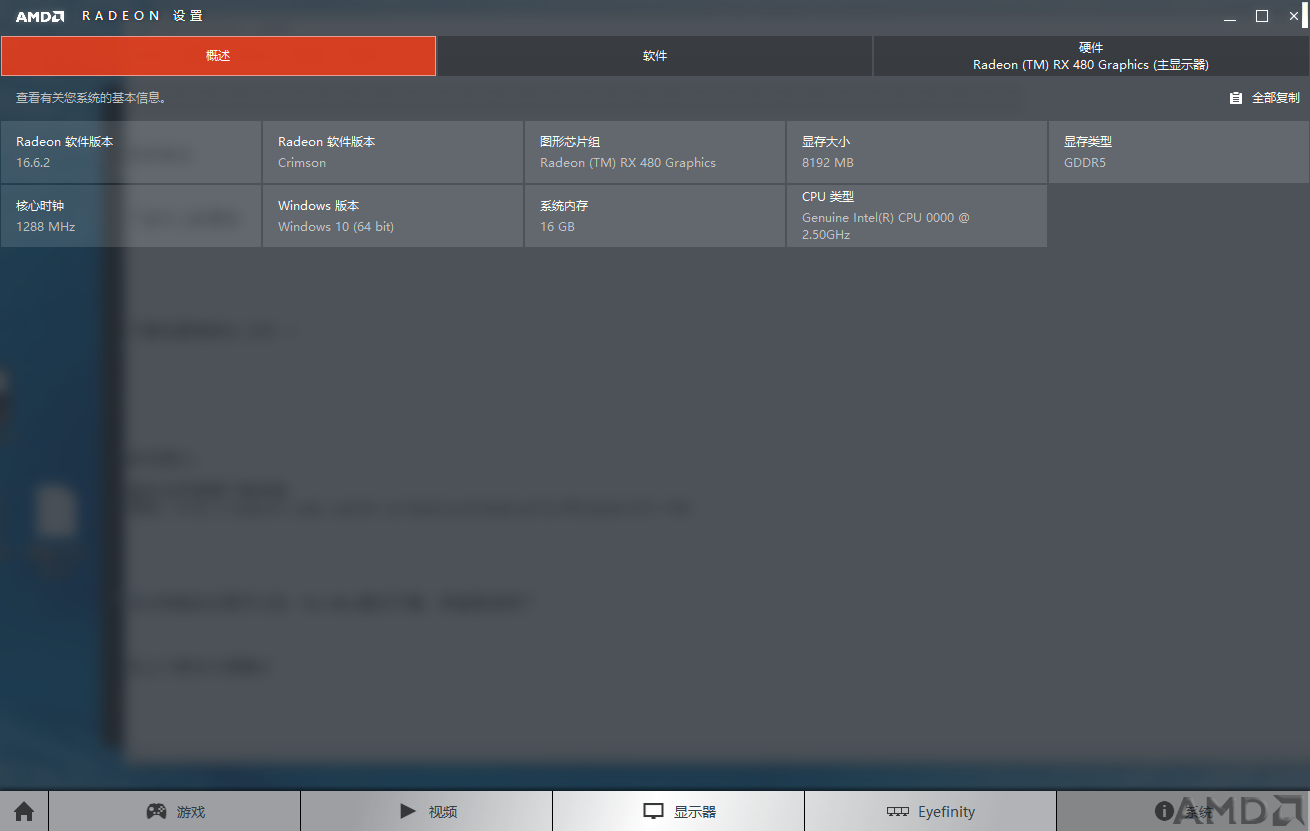Click the gamepad icon in 游戏 tab
The height and width of the screenshot is (831, 1310).
157,811
